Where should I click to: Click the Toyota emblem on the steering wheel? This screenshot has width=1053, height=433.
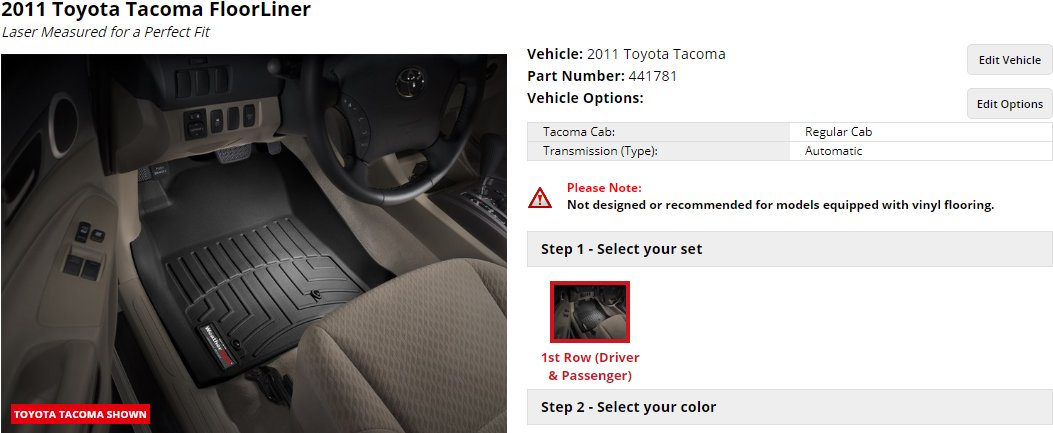coord(410,81)
